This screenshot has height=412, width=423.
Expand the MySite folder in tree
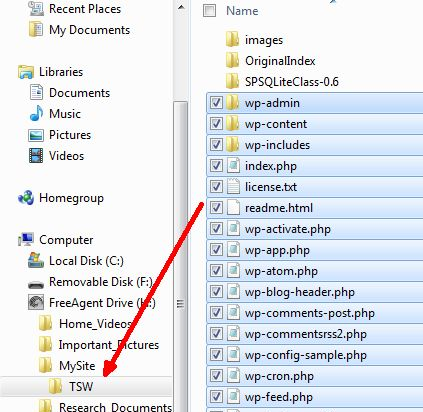point(77,366)
